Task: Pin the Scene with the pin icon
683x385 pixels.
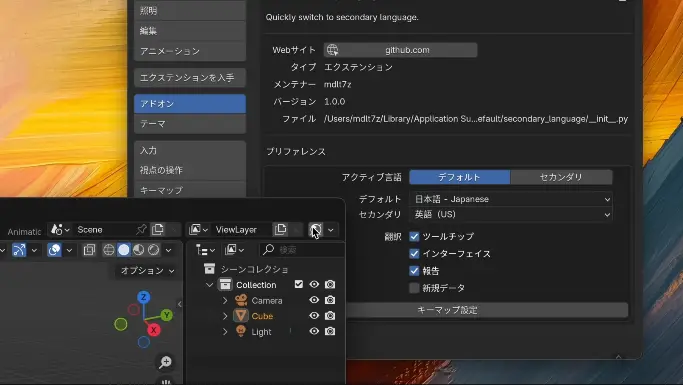Action: pyautogui.click(x=141, y=230)
